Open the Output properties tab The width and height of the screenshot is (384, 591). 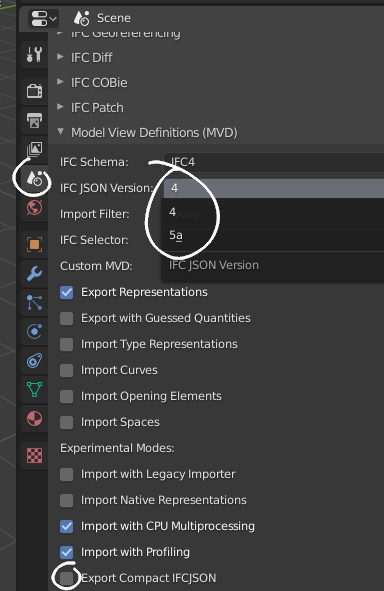click(34, 120)
